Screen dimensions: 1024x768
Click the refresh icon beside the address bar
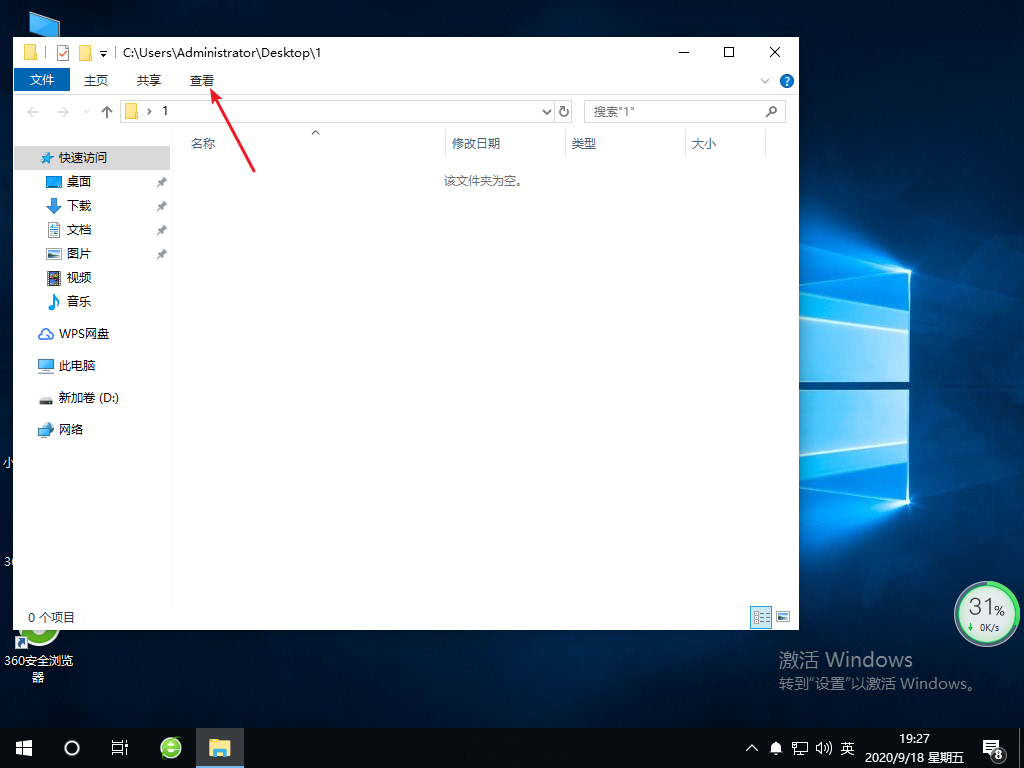coord(562,111)
